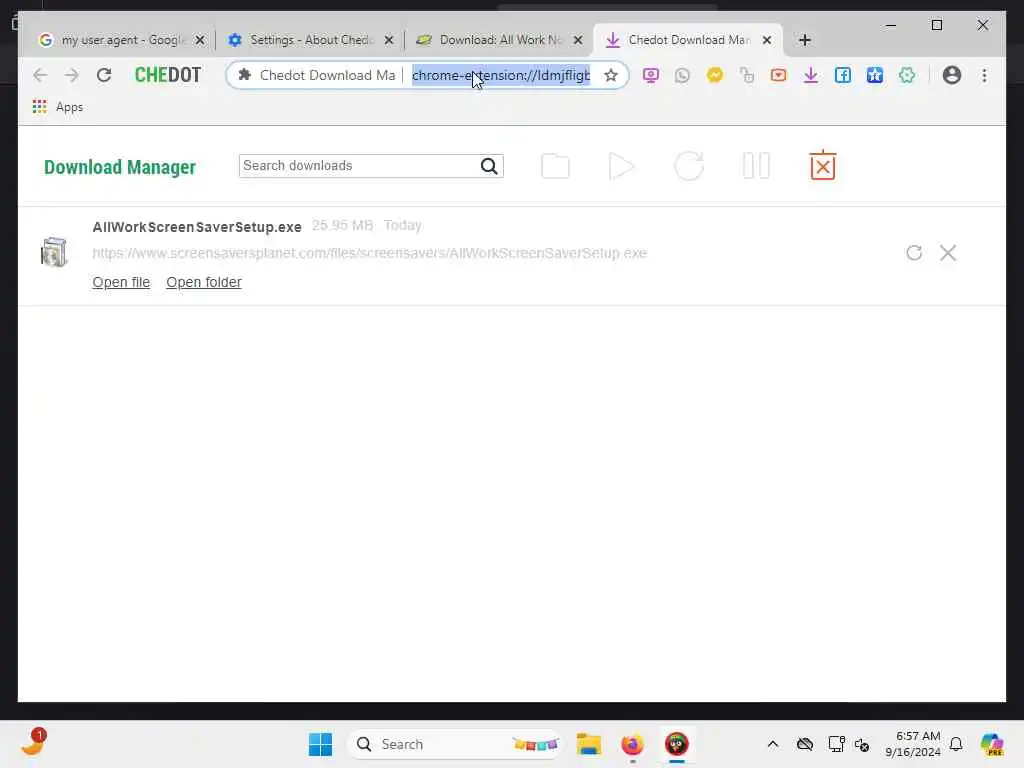This screenshot has height=768, width=1024.
Task: Click the screensaversplanet.com download URL
Action: [370, 253]
